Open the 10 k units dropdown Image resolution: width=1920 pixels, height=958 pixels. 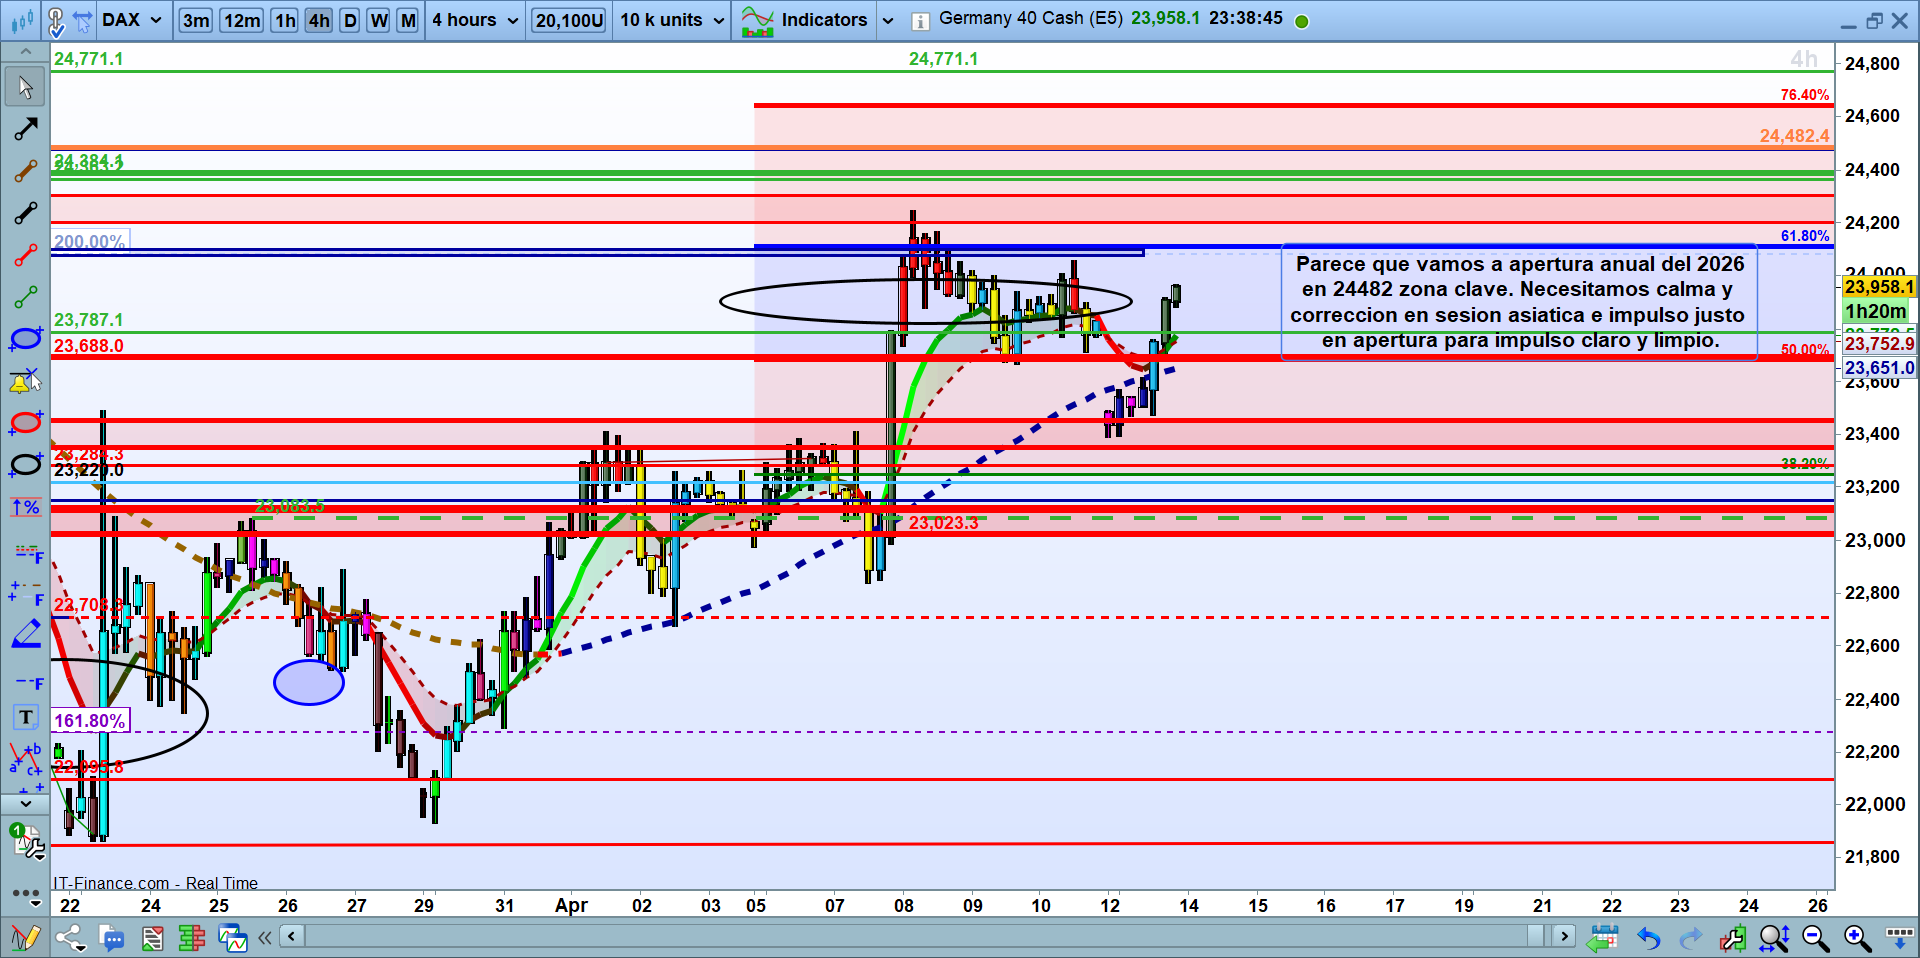coord(672,20)
